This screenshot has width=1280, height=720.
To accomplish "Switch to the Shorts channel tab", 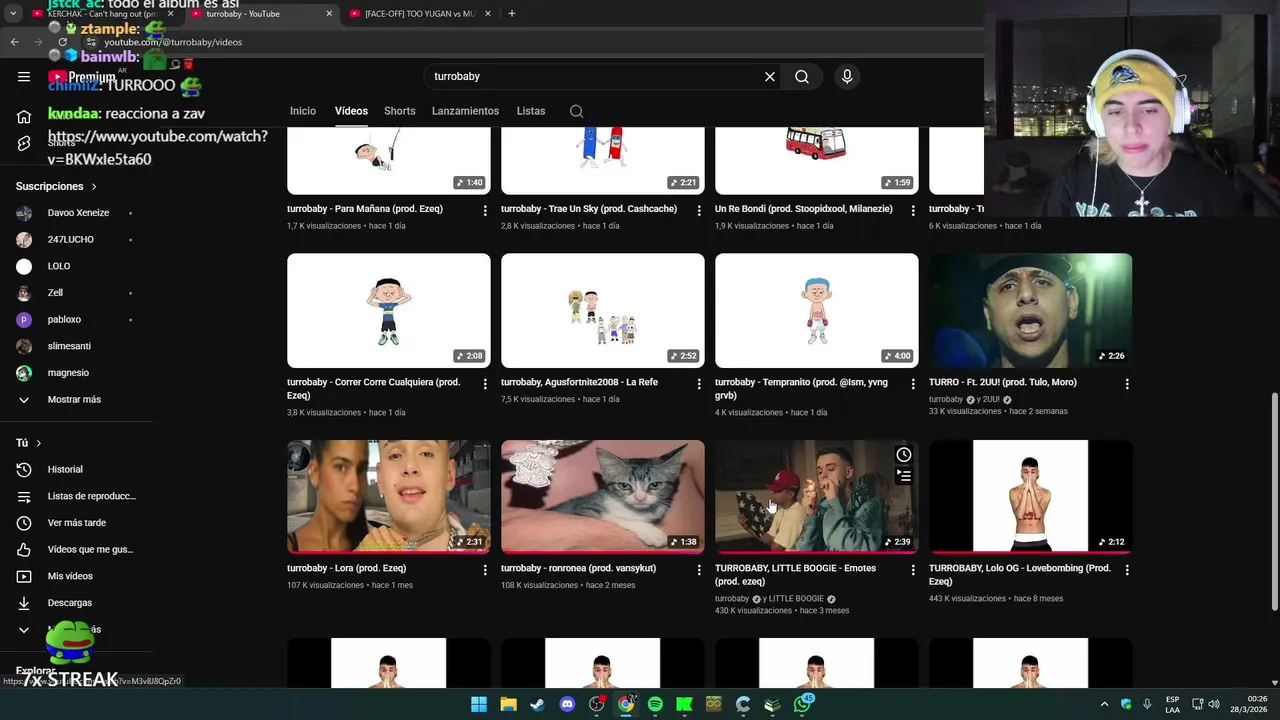I will click(x=399, y=111).
